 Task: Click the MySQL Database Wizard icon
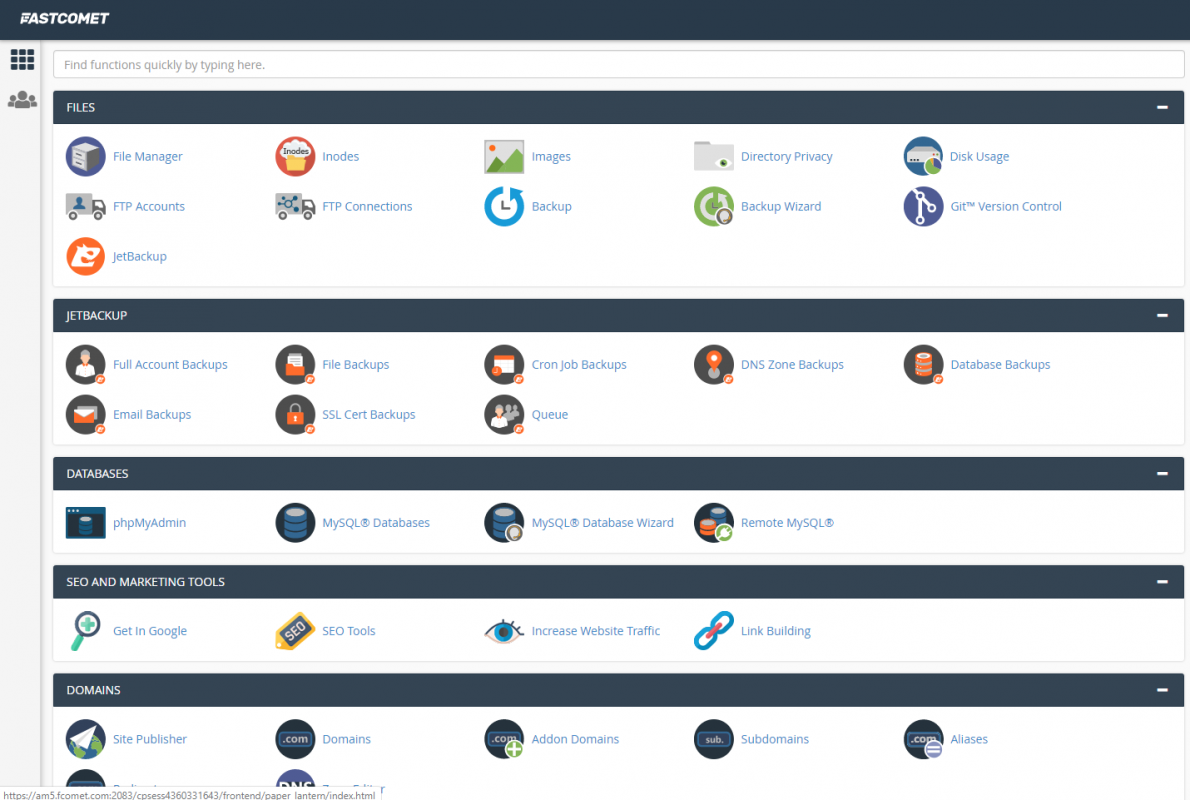click(x=504, y=523)
